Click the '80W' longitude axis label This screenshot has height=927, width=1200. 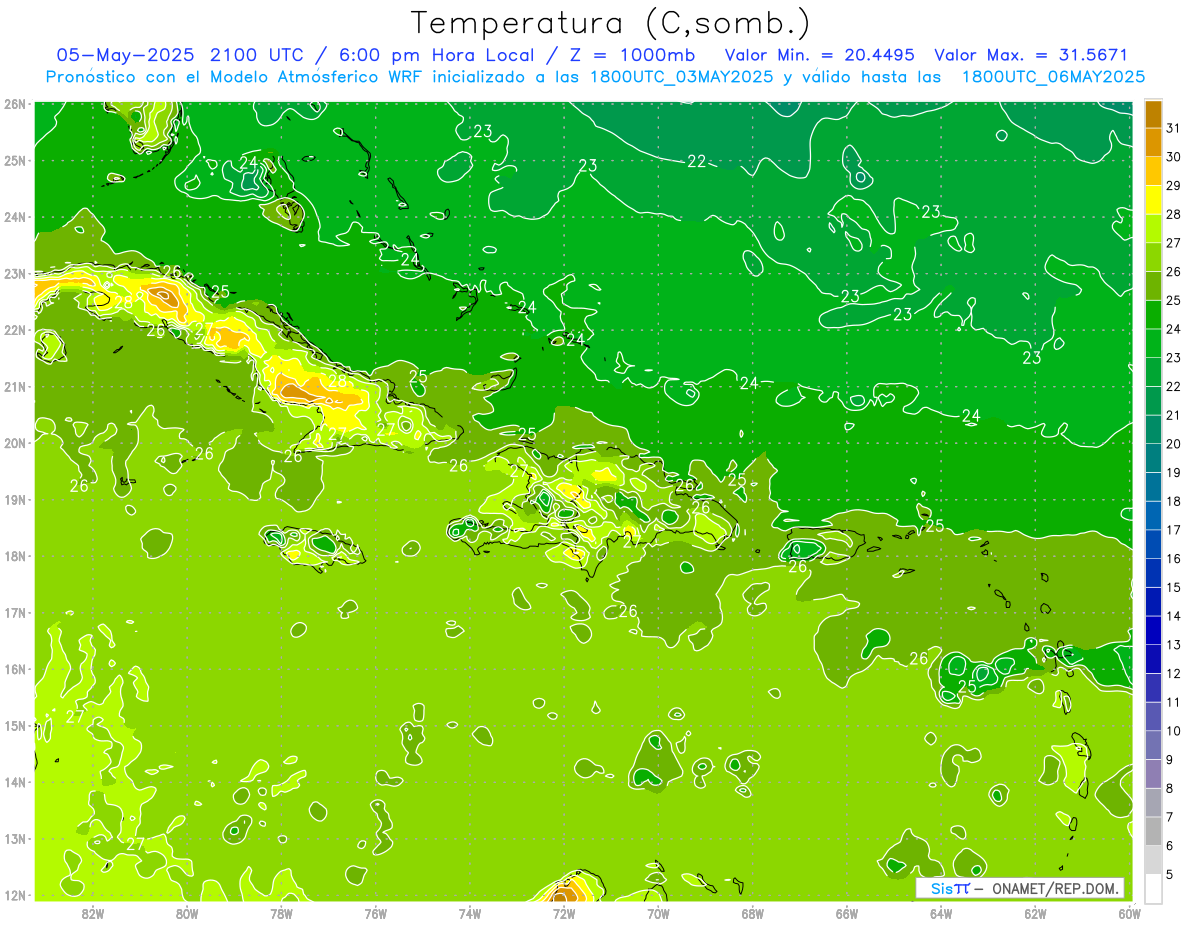[187, 913]
